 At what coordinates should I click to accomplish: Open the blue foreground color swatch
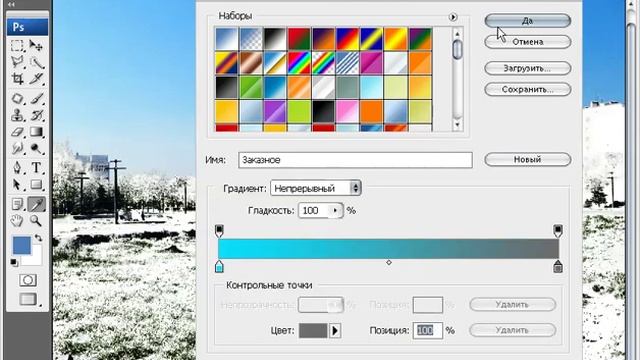[22, 245]
